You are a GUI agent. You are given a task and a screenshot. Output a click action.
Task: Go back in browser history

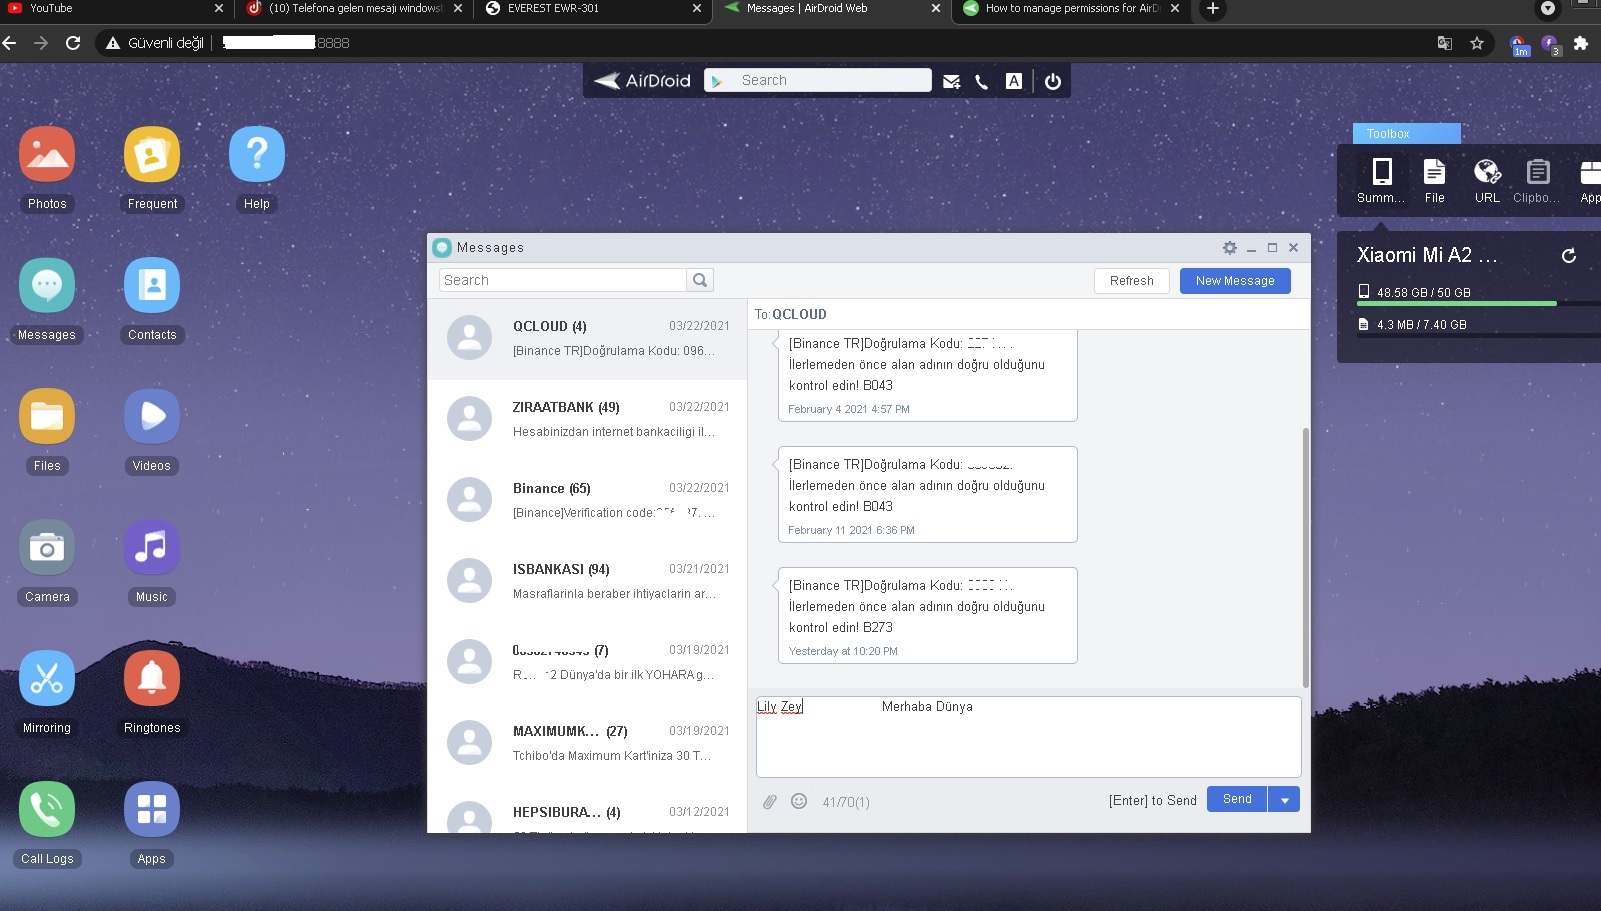tap(10, 43)
